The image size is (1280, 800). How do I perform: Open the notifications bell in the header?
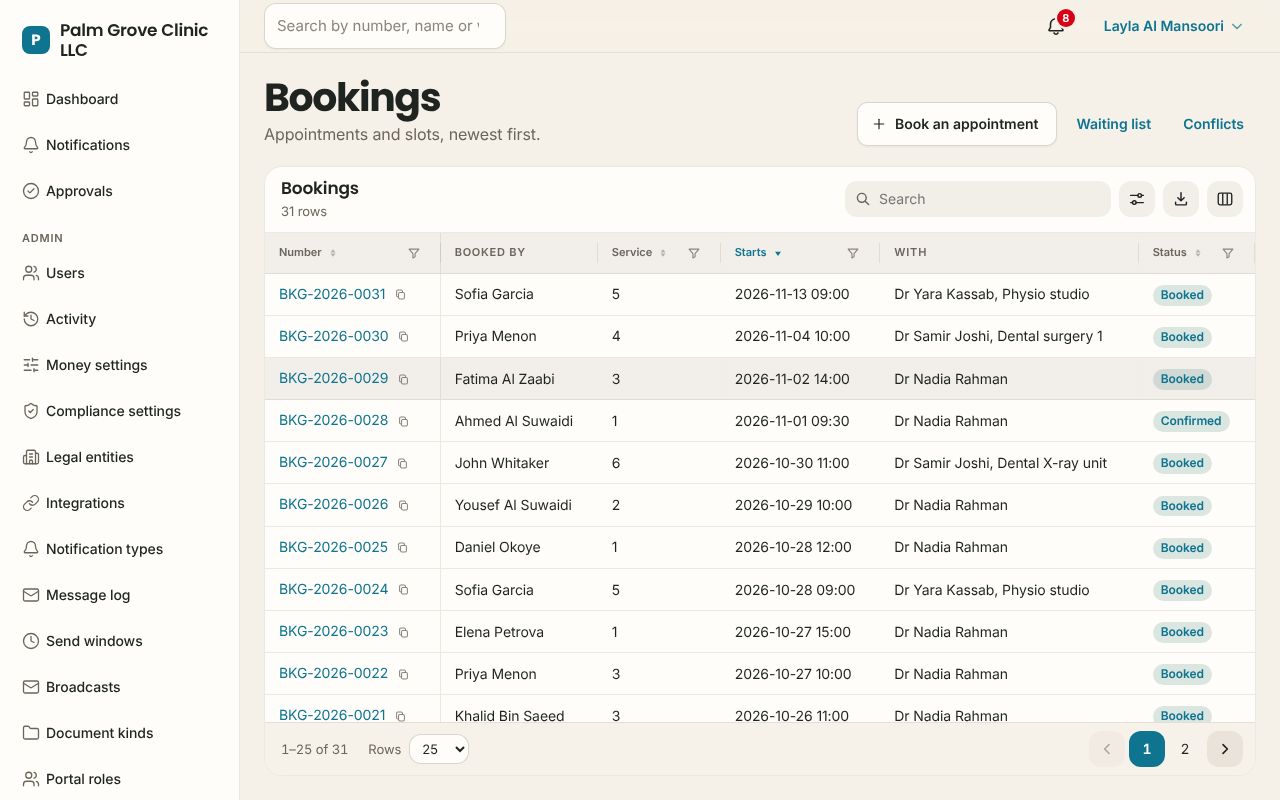coord(1056,26)
